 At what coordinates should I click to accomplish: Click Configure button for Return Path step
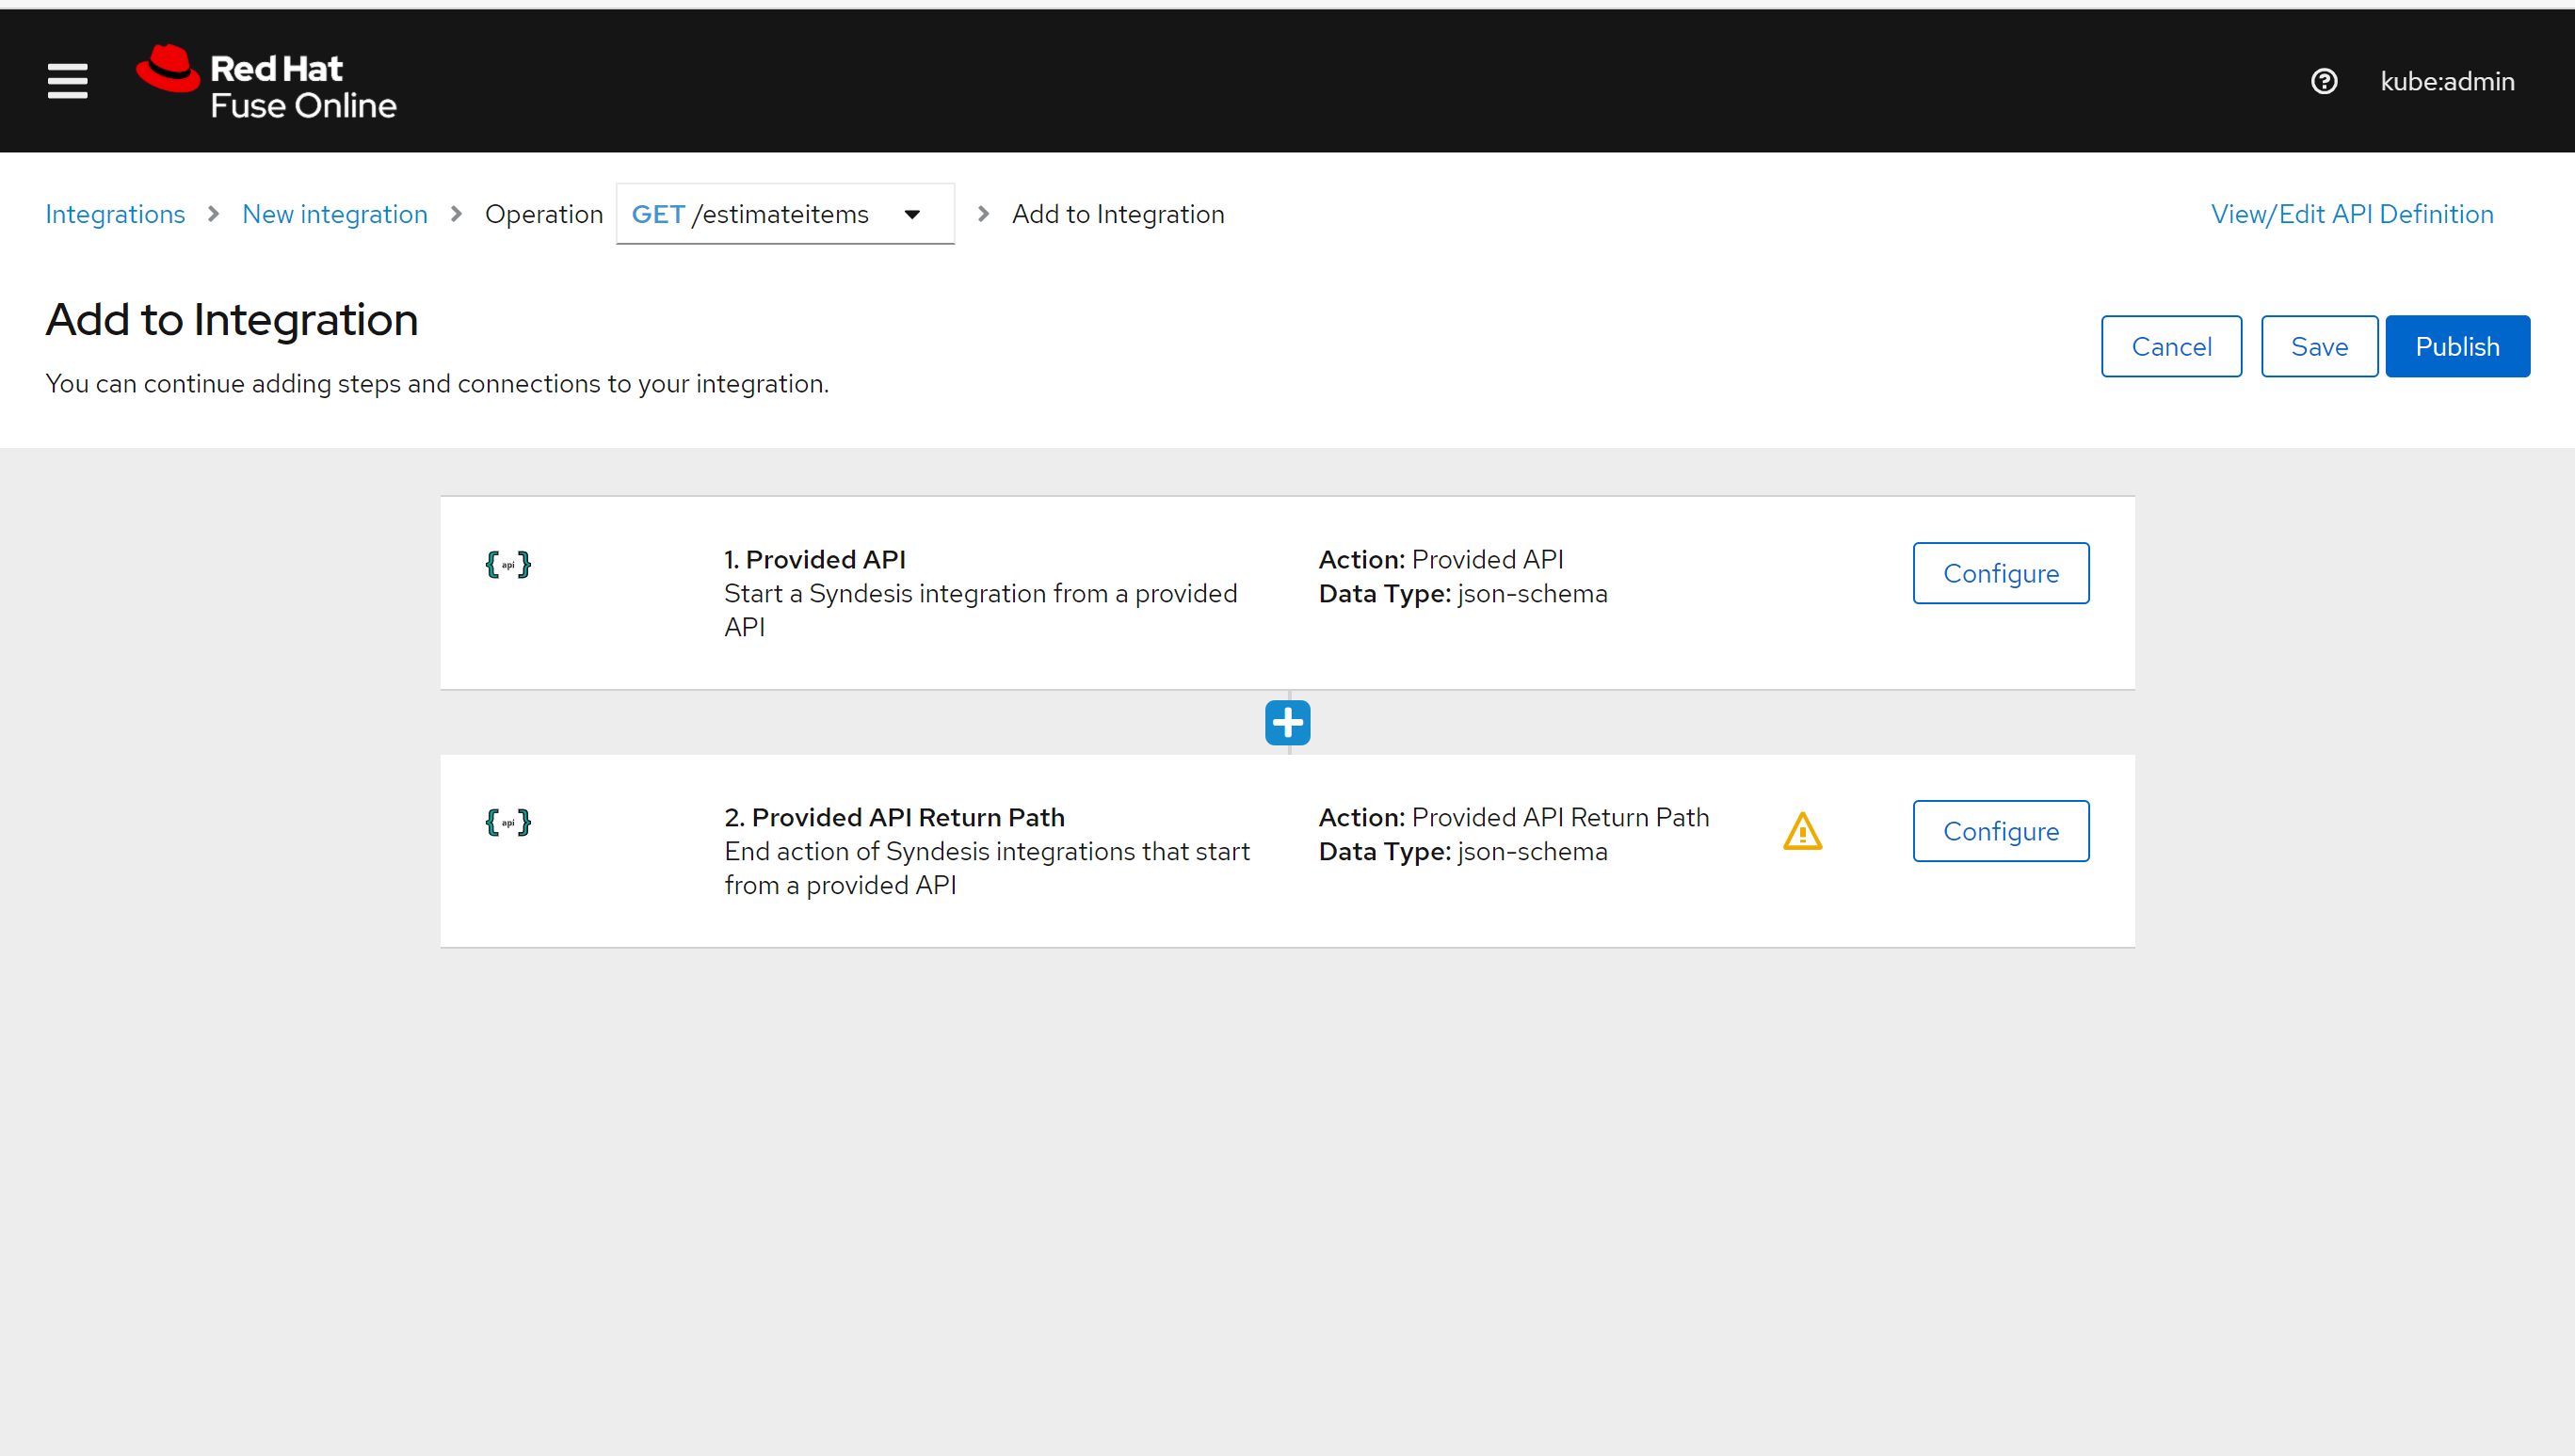(2001, 830)
